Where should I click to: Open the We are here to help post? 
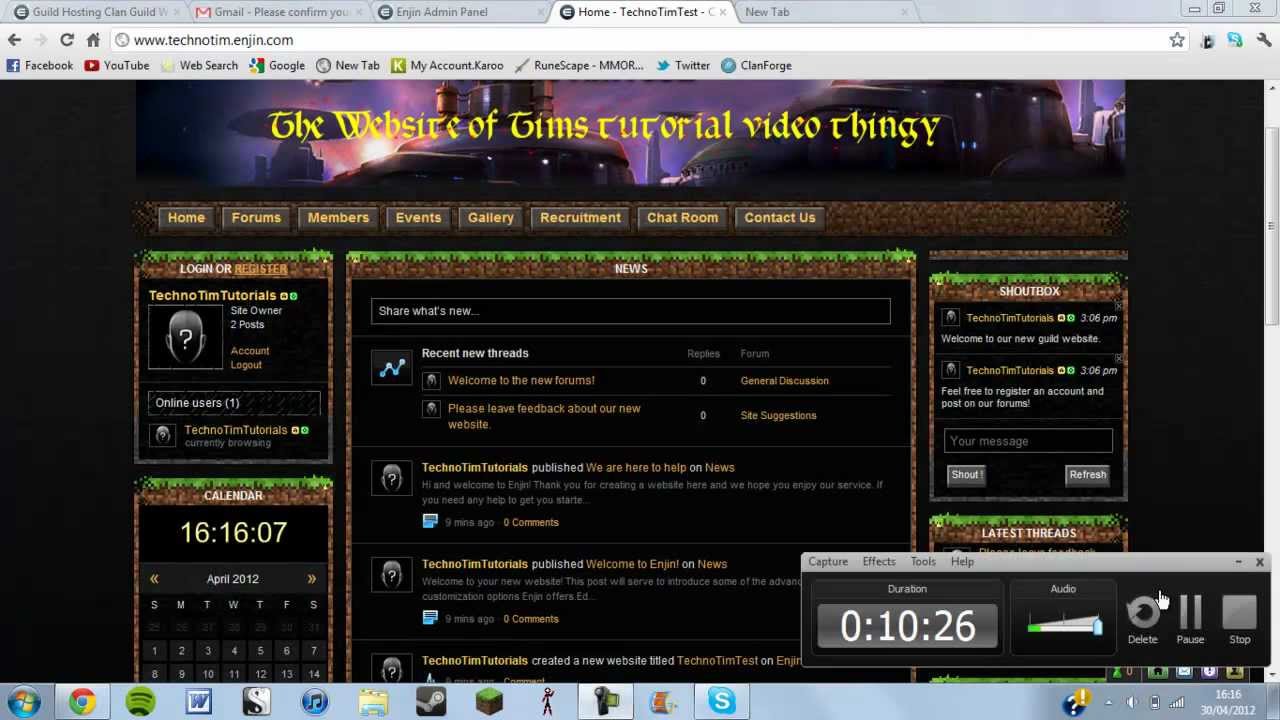636,468
